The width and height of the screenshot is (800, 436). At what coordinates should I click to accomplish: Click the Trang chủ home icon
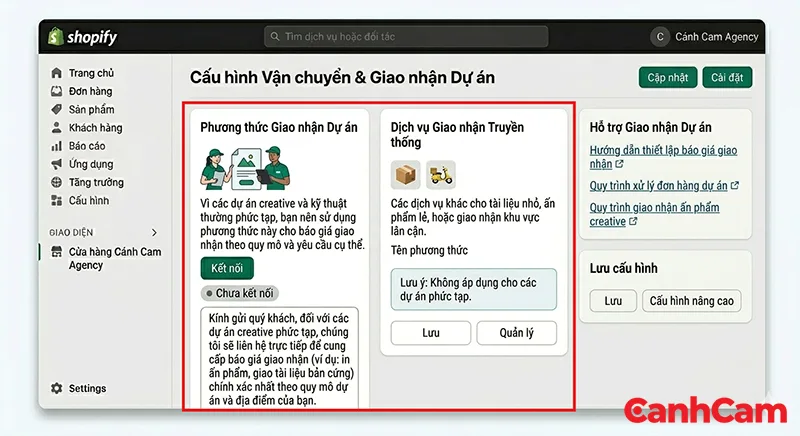(57, 73)
